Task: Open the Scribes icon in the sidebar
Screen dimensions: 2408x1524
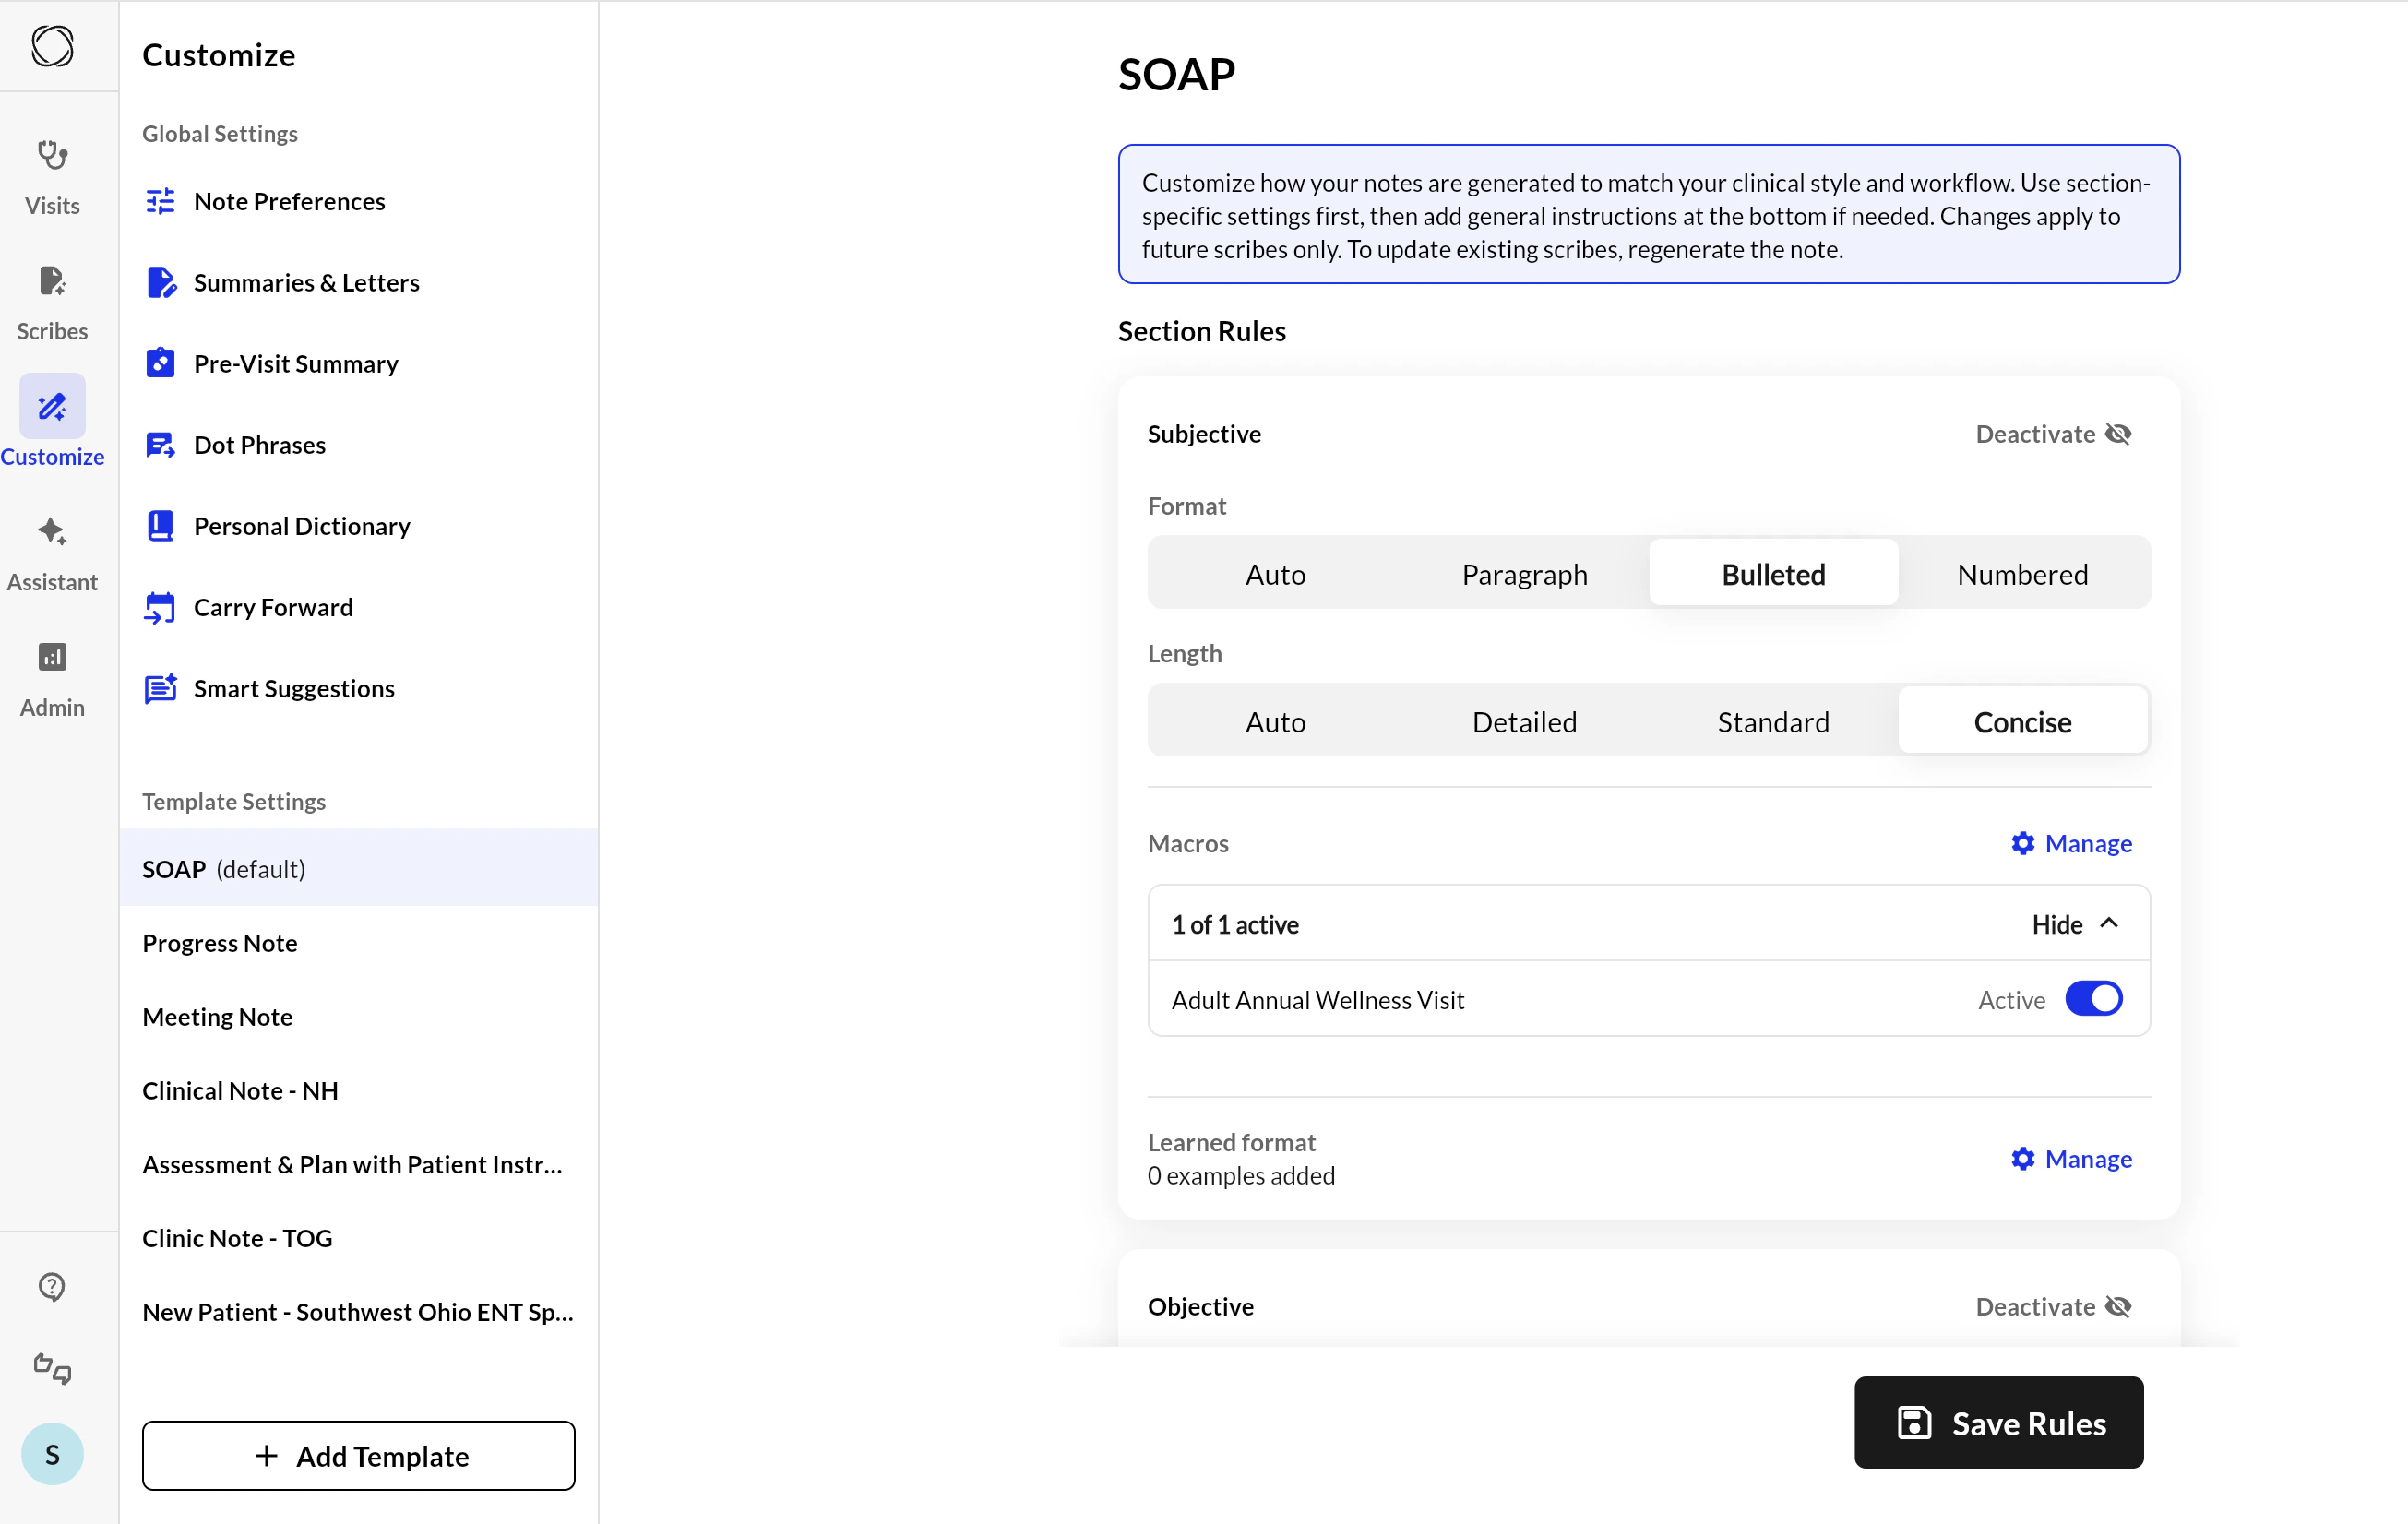Action: point(52,282)
